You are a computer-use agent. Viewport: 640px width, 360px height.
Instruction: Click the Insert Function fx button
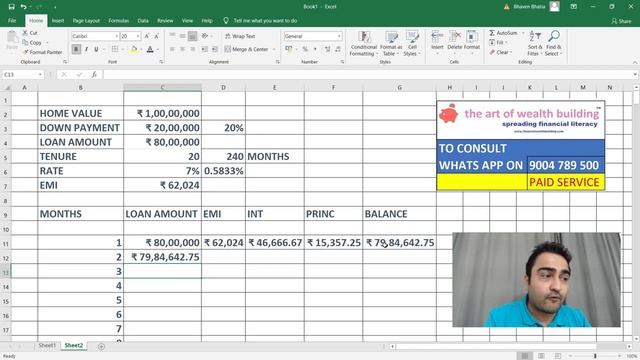(x=94, y=75)
